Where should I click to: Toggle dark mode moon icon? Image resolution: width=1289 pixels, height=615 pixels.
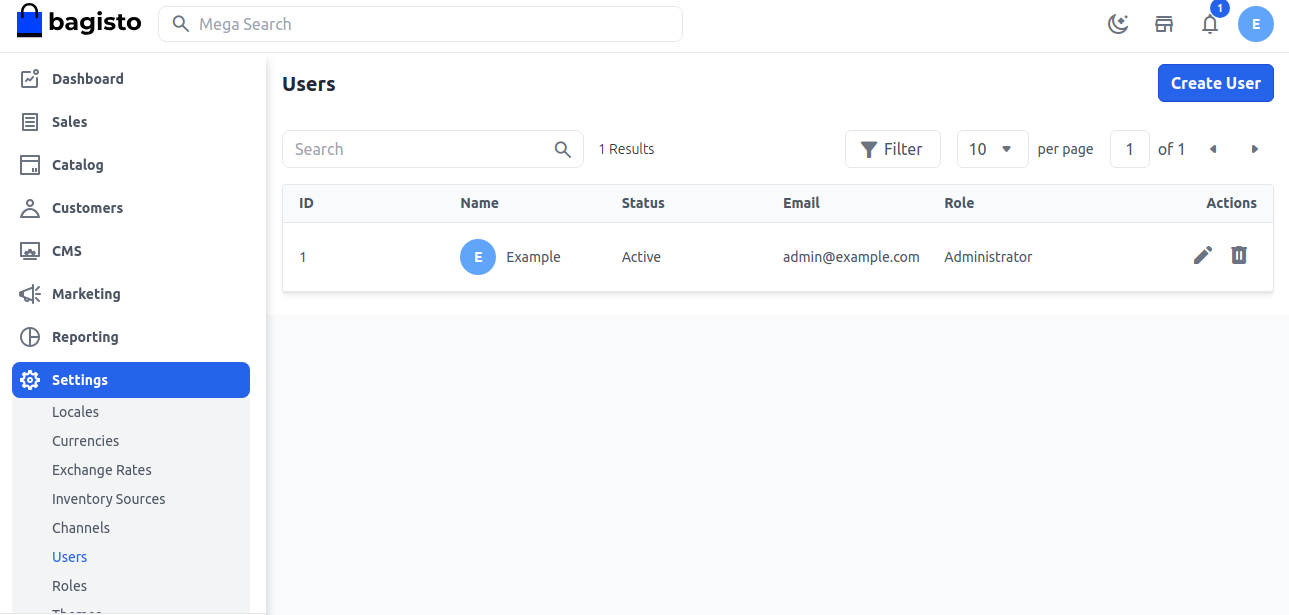[1118, 24]
